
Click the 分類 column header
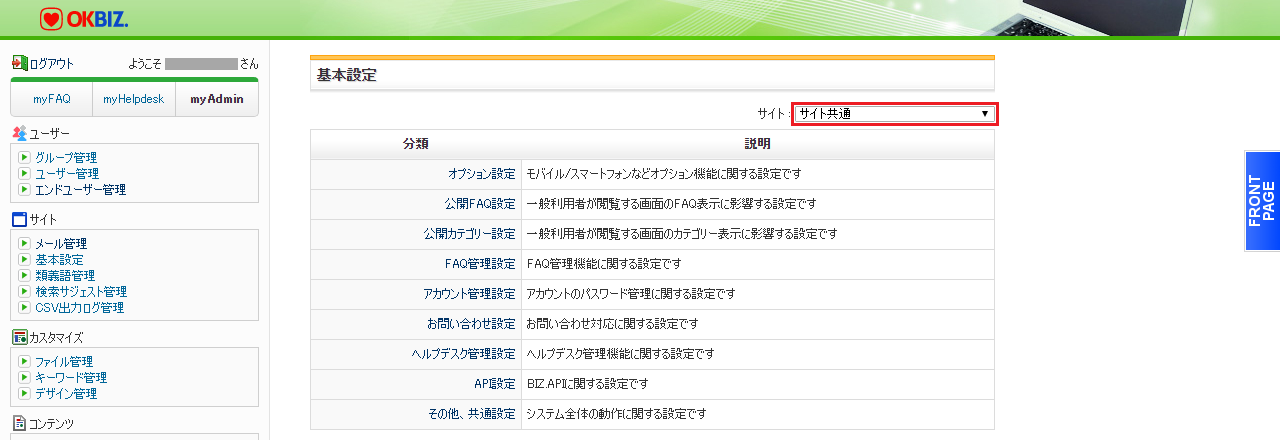coord(416,144)
